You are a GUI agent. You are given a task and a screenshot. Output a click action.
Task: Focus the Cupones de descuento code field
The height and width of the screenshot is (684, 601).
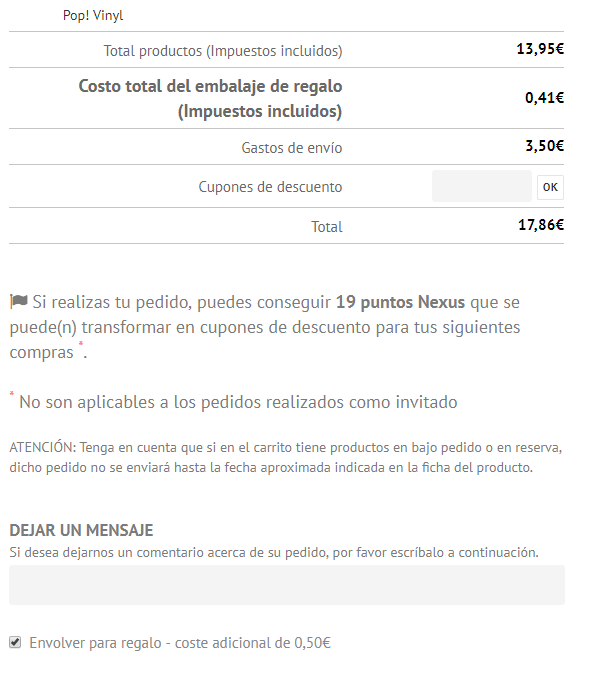[481, 186]
